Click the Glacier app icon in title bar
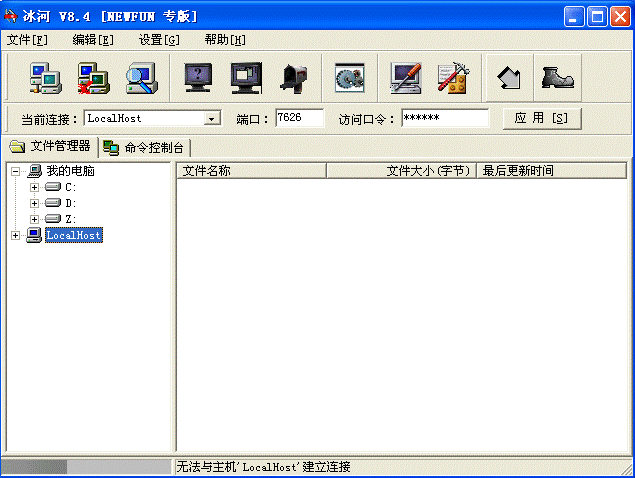The height and width of the screenshot is (478, 635). pos(11,16)
